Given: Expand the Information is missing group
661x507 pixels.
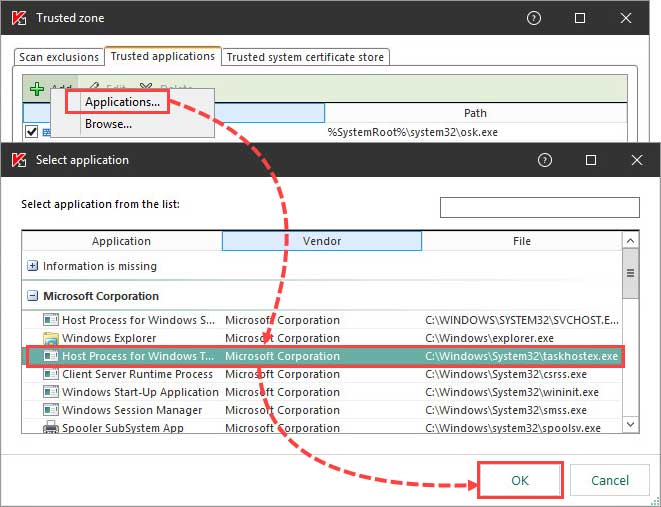Looking at the screenshot, I should (32, 266).
